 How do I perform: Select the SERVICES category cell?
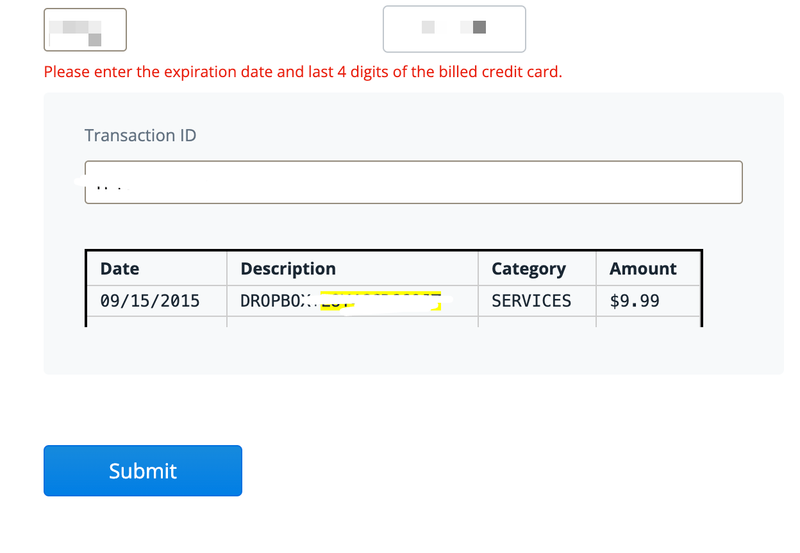[531, 300]
